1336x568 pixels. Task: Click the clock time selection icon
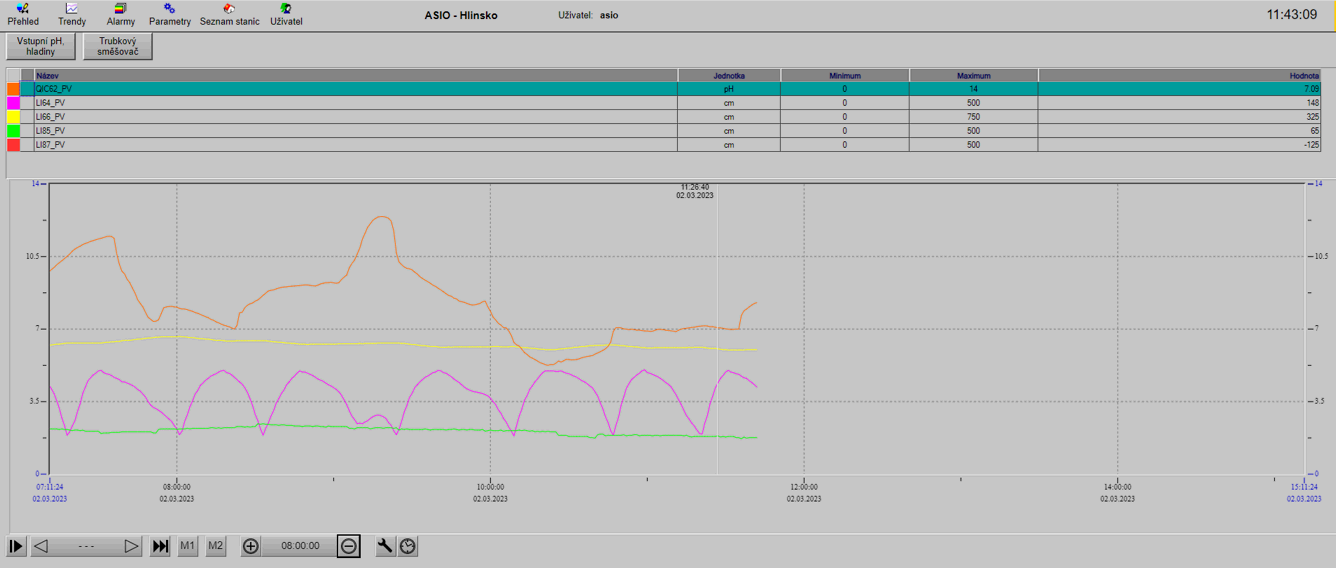(x=408, y=546)
